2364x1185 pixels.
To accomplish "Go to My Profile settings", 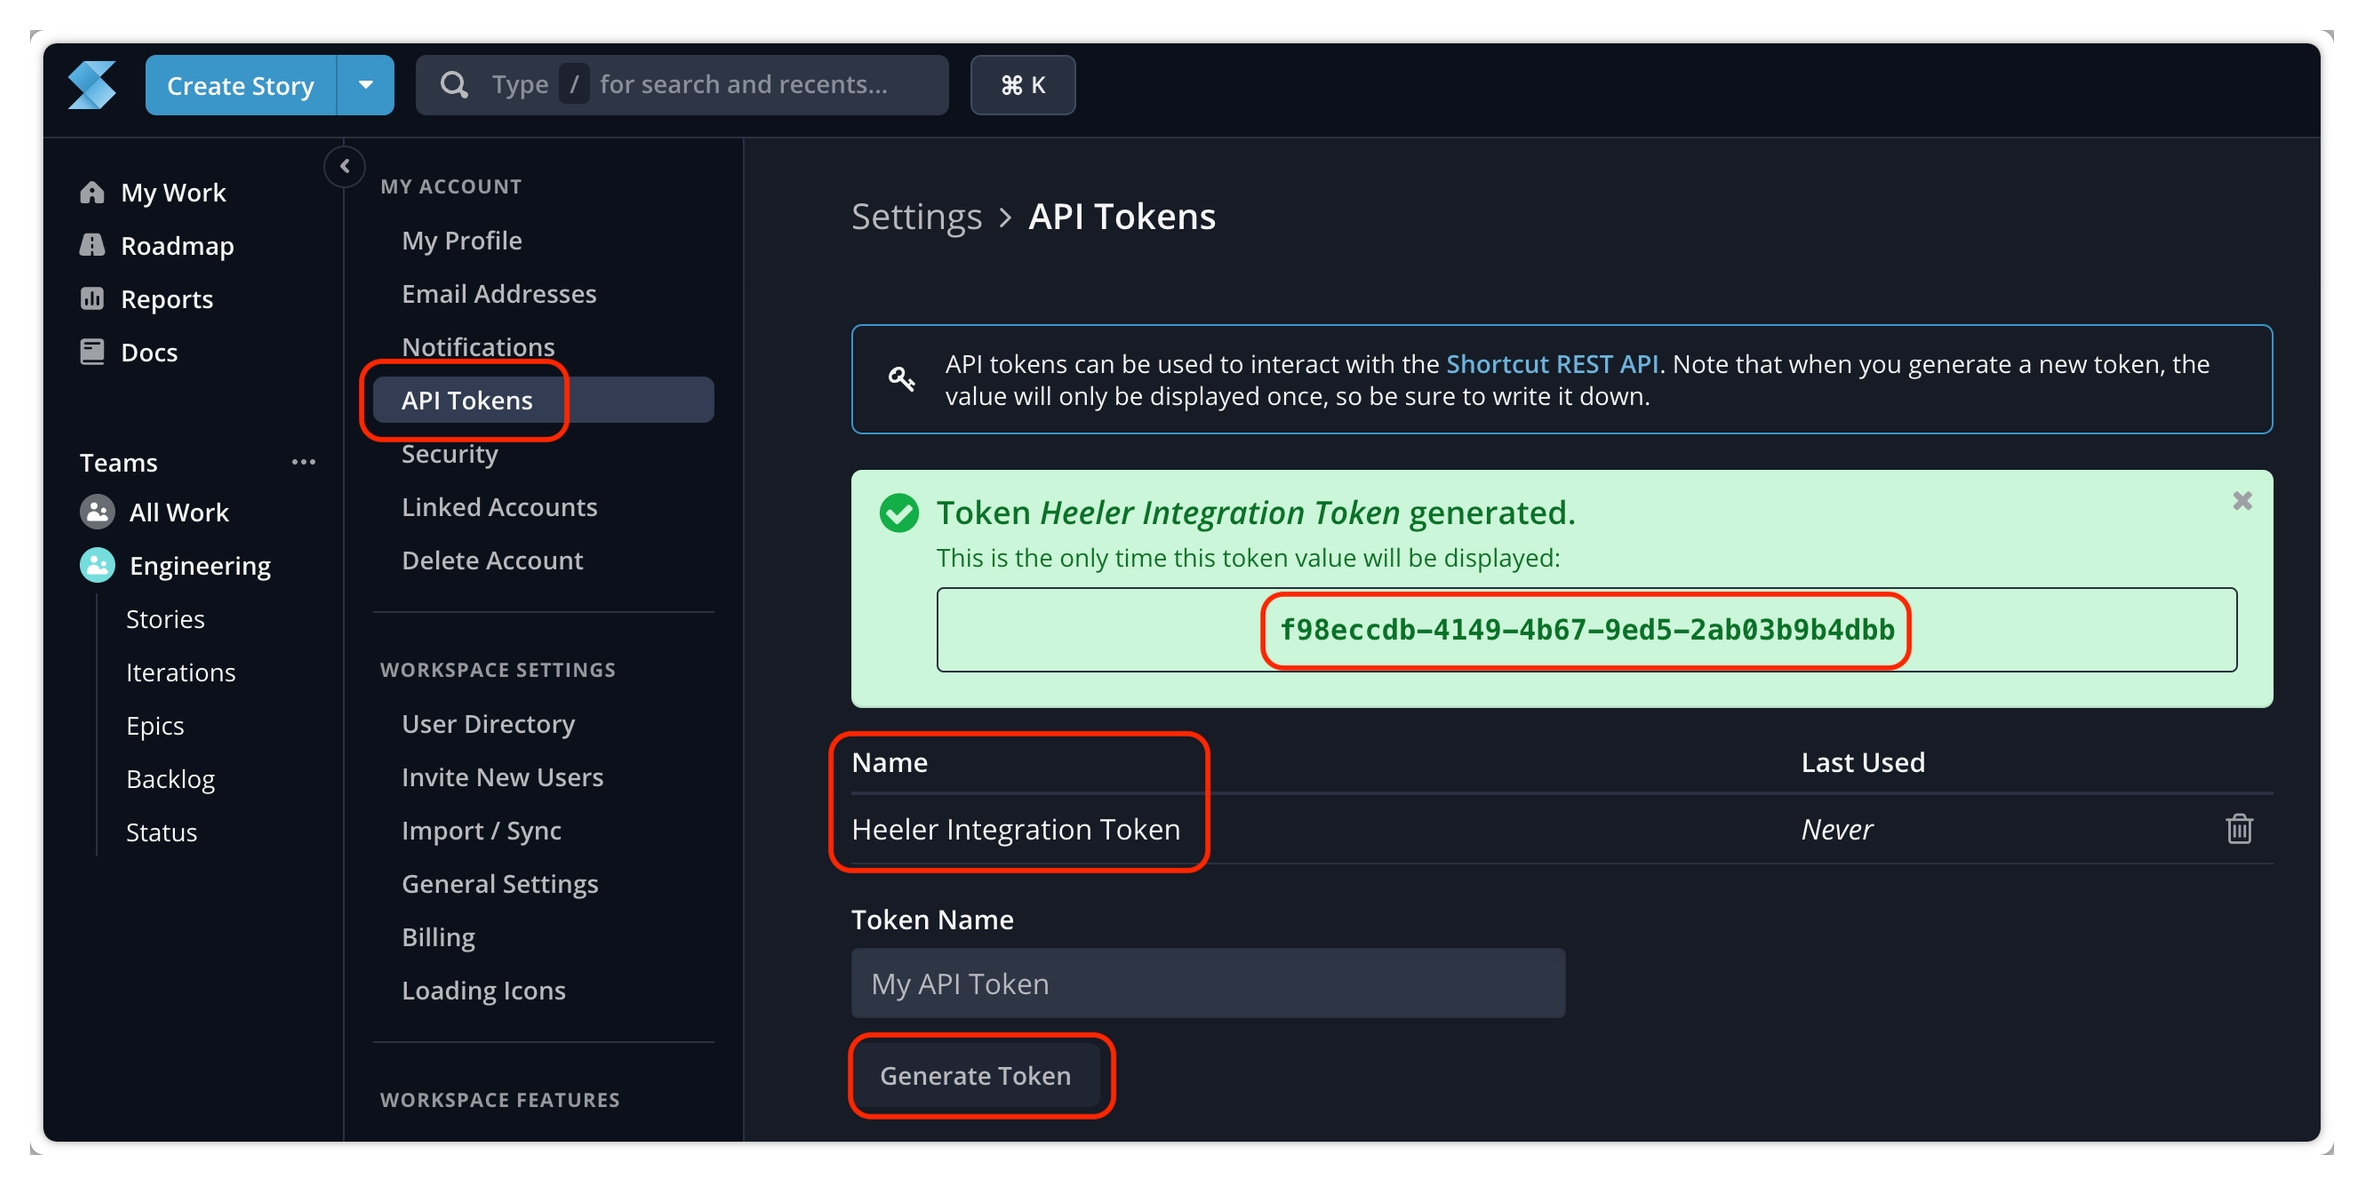I will (462, 241).
